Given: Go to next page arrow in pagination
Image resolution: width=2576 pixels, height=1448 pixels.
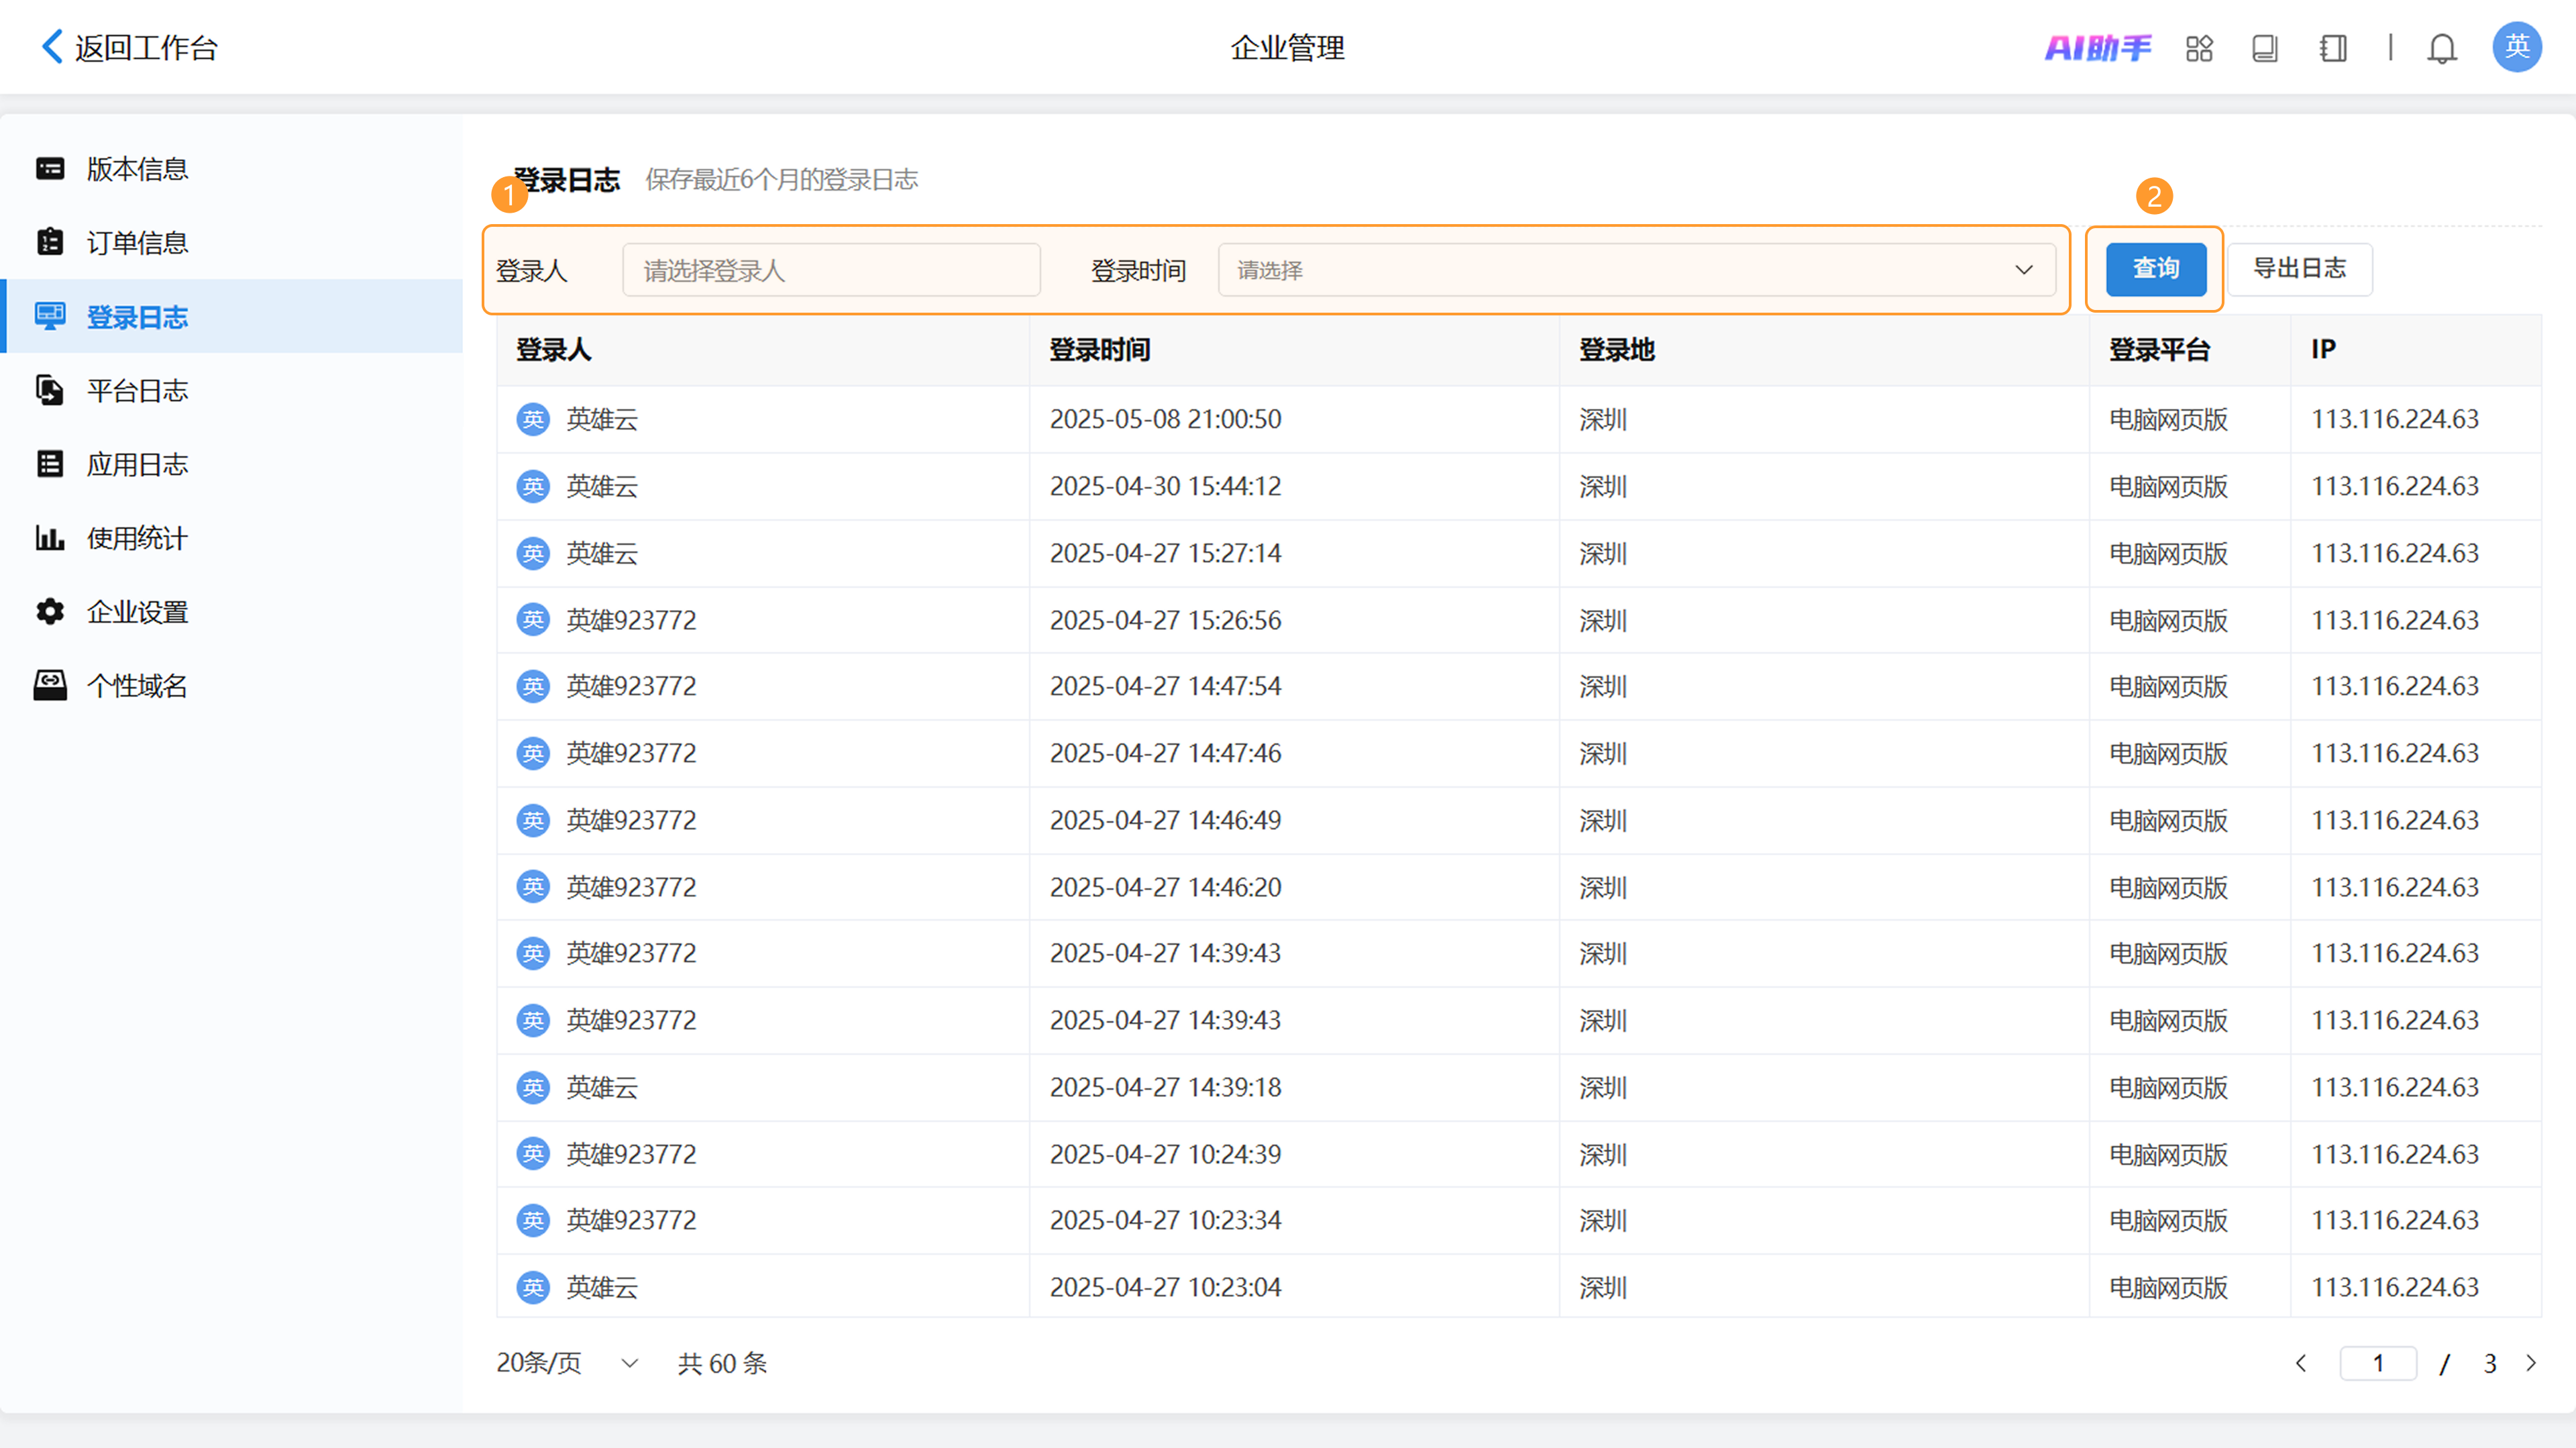Looking at the screenshot, I should click(x=2531, y=1363).
